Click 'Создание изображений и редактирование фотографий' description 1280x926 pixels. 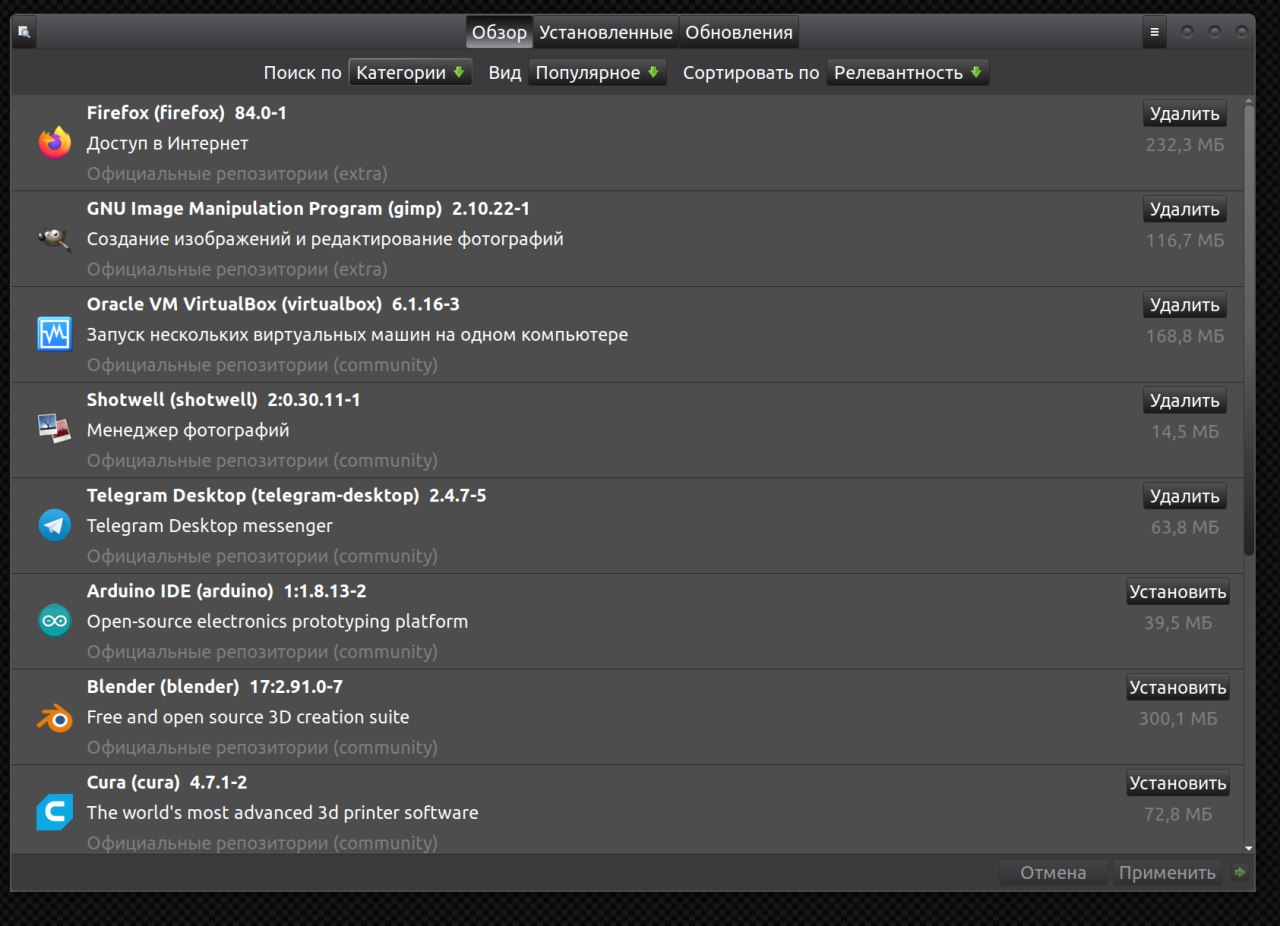tap(325, 239)
